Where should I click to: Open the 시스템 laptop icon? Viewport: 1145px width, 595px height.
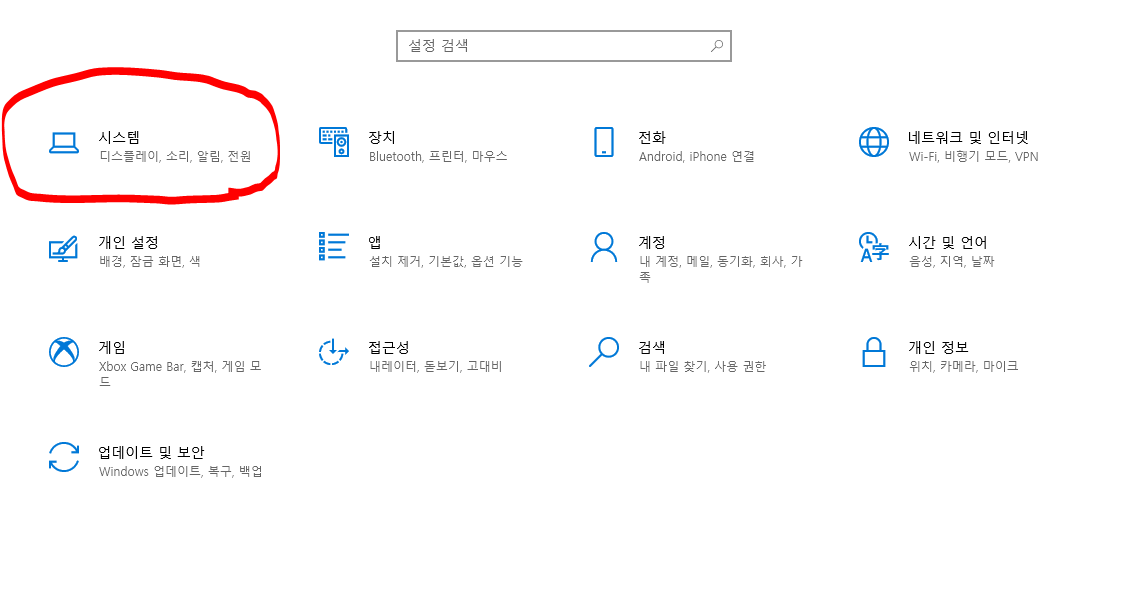[x=64, y=143]
